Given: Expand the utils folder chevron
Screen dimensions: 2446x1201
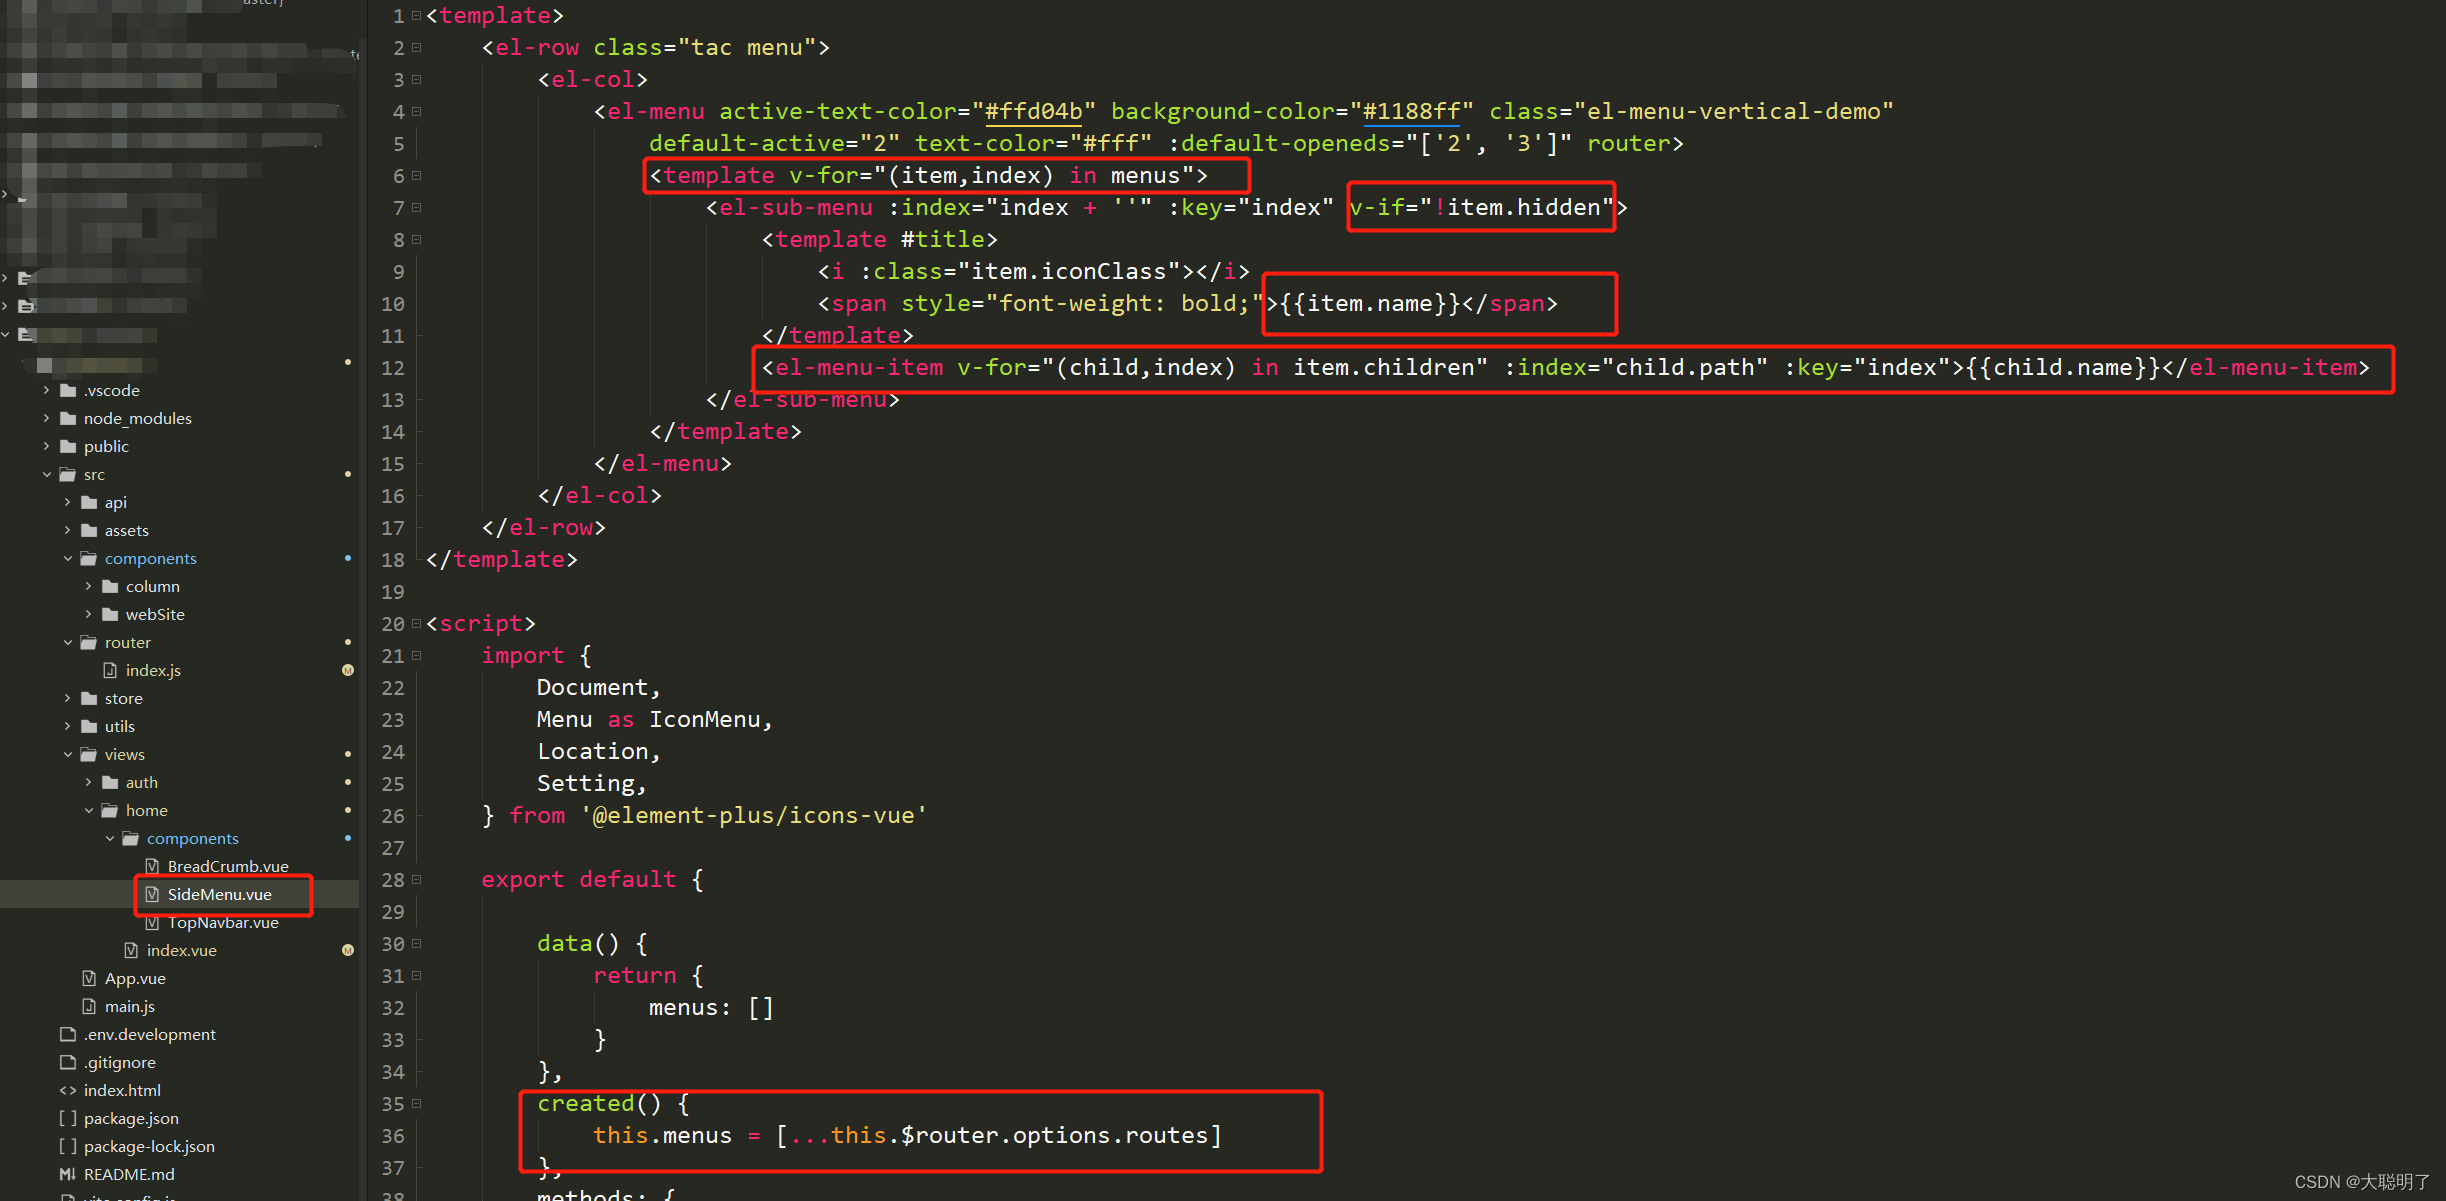Looking at the screenshot, I should coord(67,726).
